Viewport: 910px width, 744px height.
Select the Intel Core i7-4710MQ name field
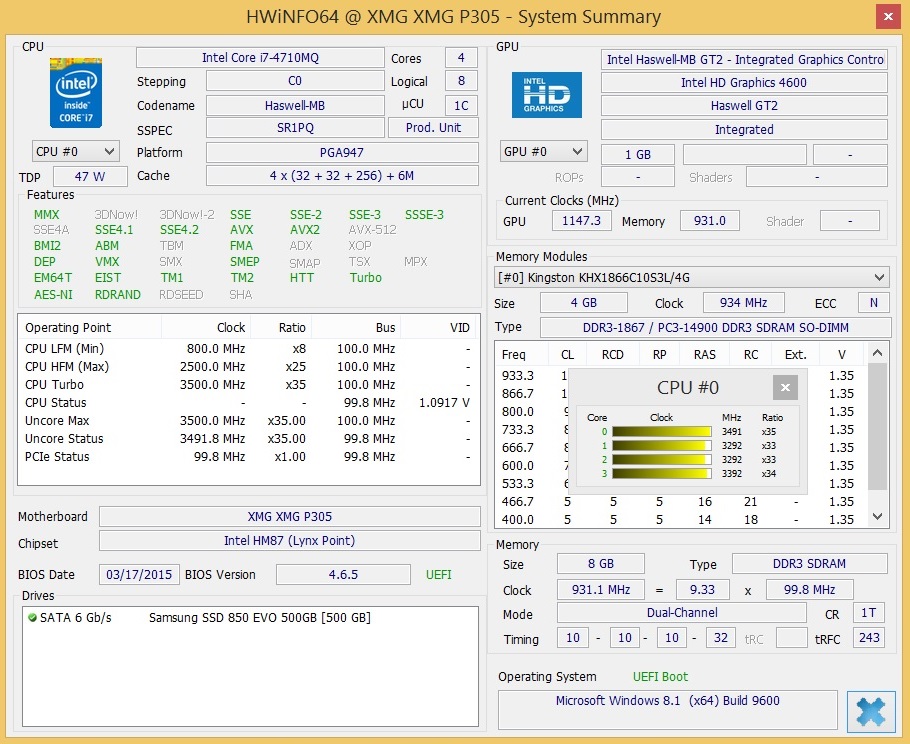point(260,58)
